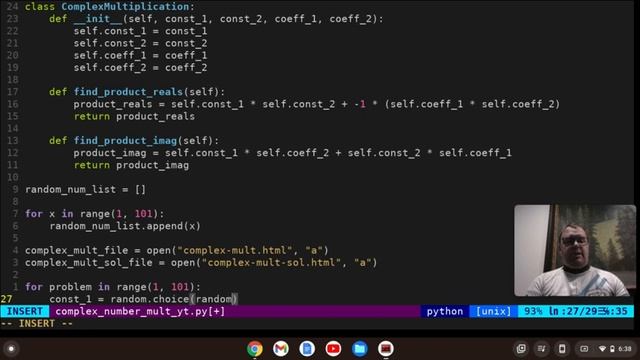The image size is (640, 360).
Task: Click the webcam overlay thumbnail
Action: [x=575, y=250]
